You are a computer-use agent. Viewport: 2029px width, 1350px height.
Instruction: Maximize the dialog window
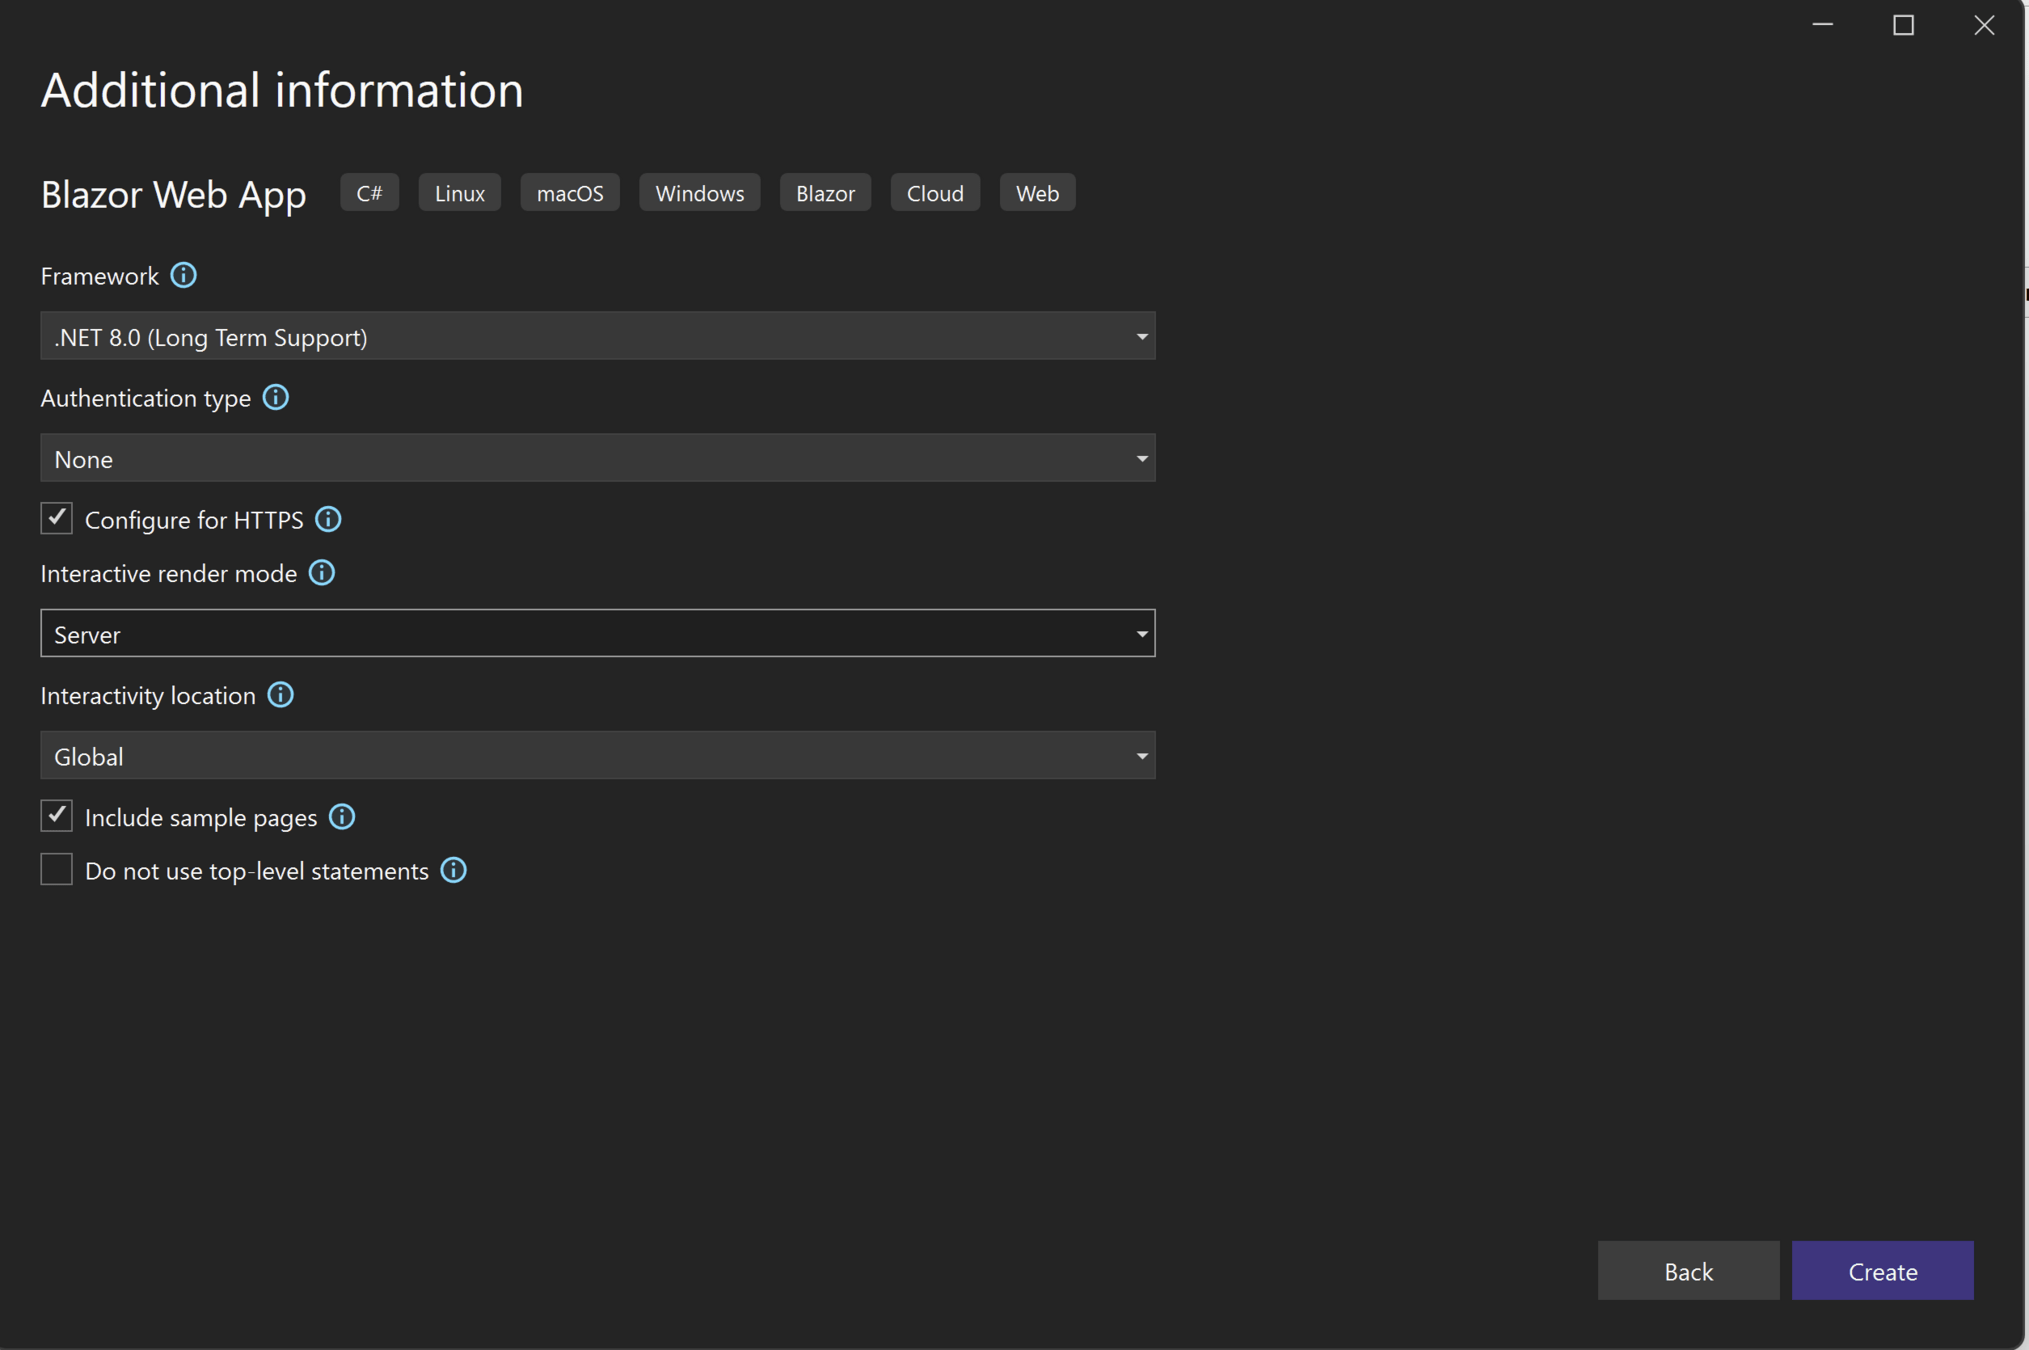click(x=1903, y=25)
